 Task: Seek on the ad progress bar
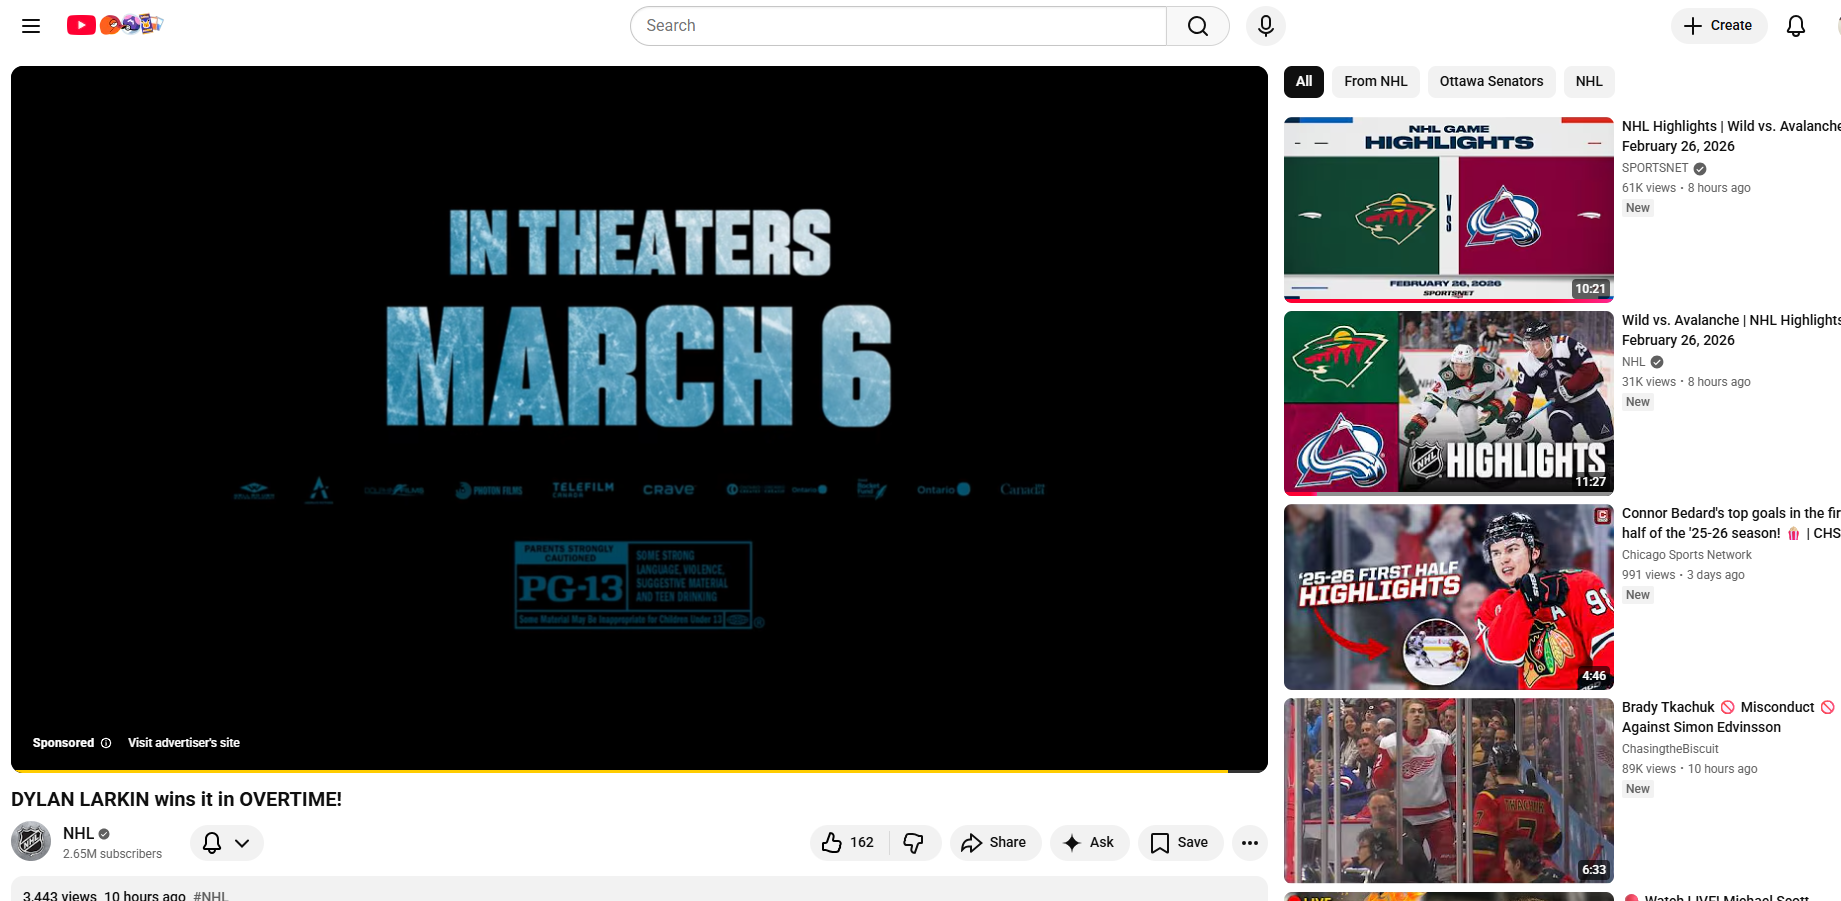tap(639, 771)
